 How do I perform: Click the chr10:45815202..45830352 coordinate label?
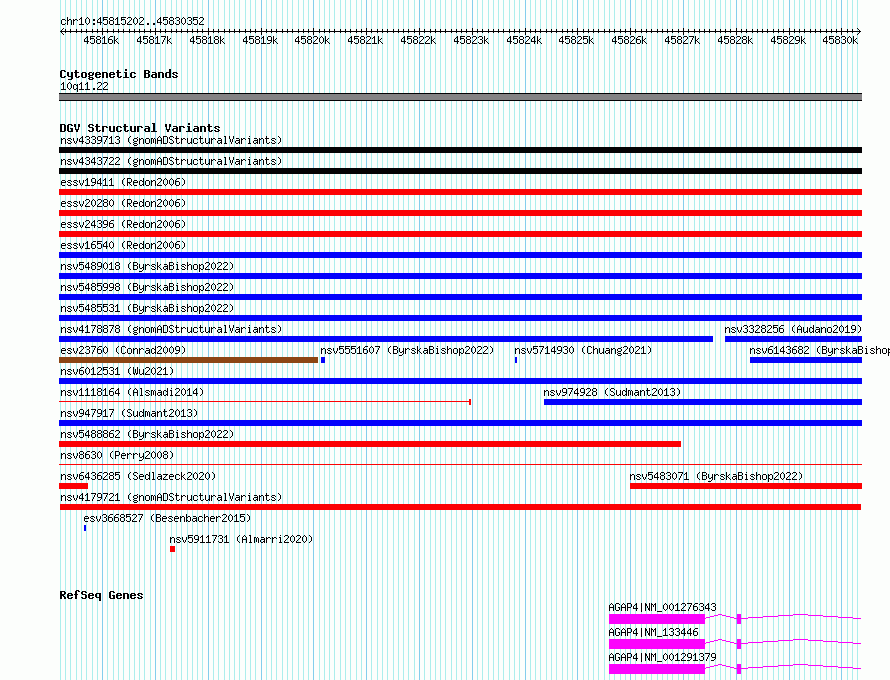coord(132,21)
